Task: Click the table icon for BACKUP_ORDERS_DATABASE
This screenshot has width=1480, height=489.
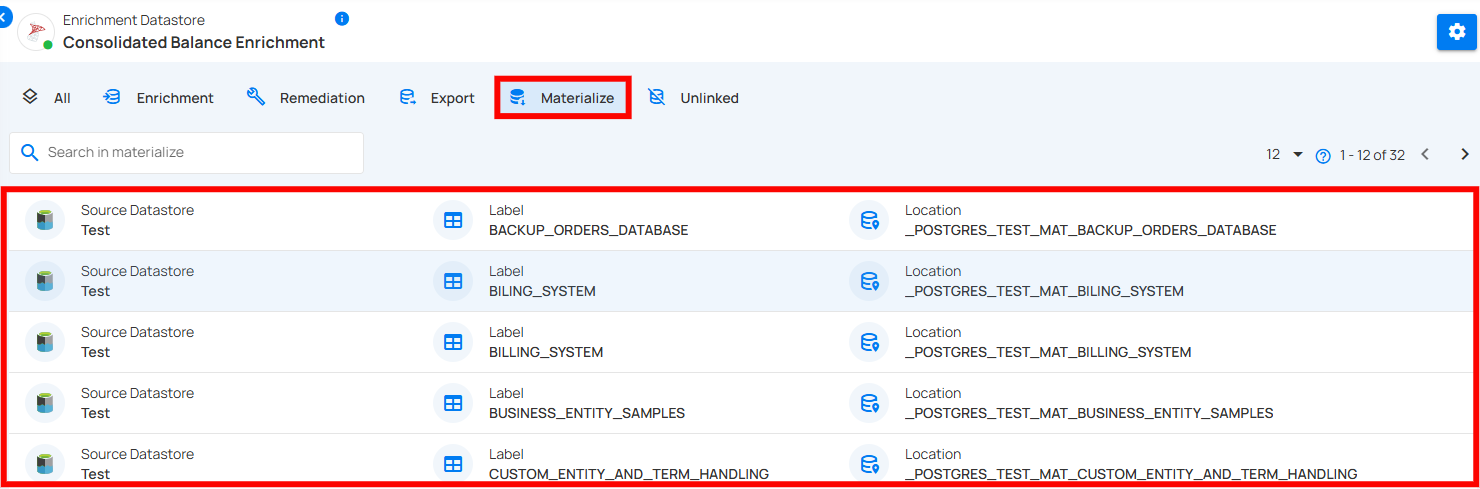Action: tap(453, 220)
